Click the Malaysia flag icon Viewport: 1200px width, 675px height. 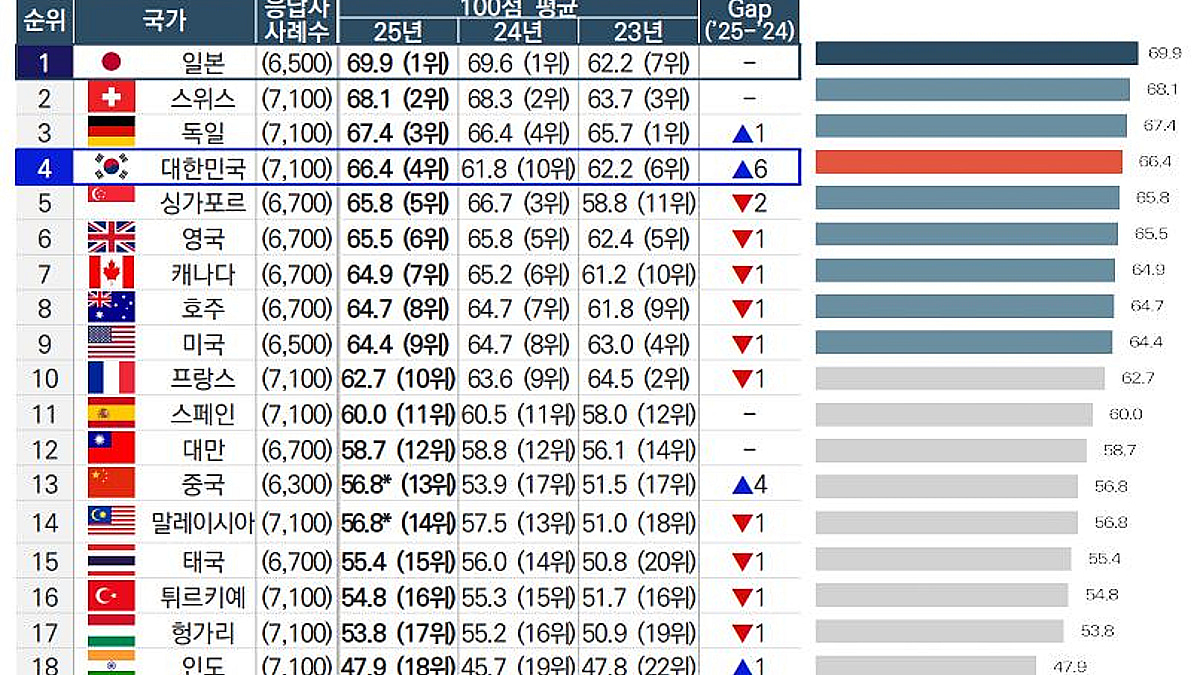(x=111, y=522)
